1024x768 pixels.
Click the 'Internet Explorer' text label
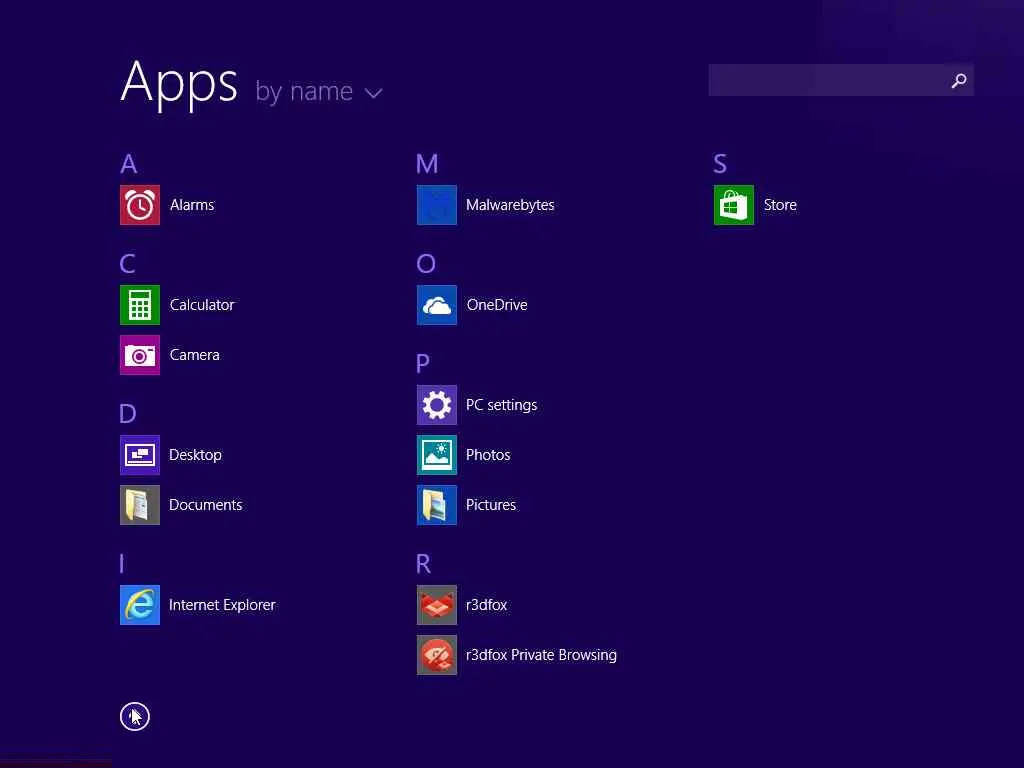tap(222, 605)
